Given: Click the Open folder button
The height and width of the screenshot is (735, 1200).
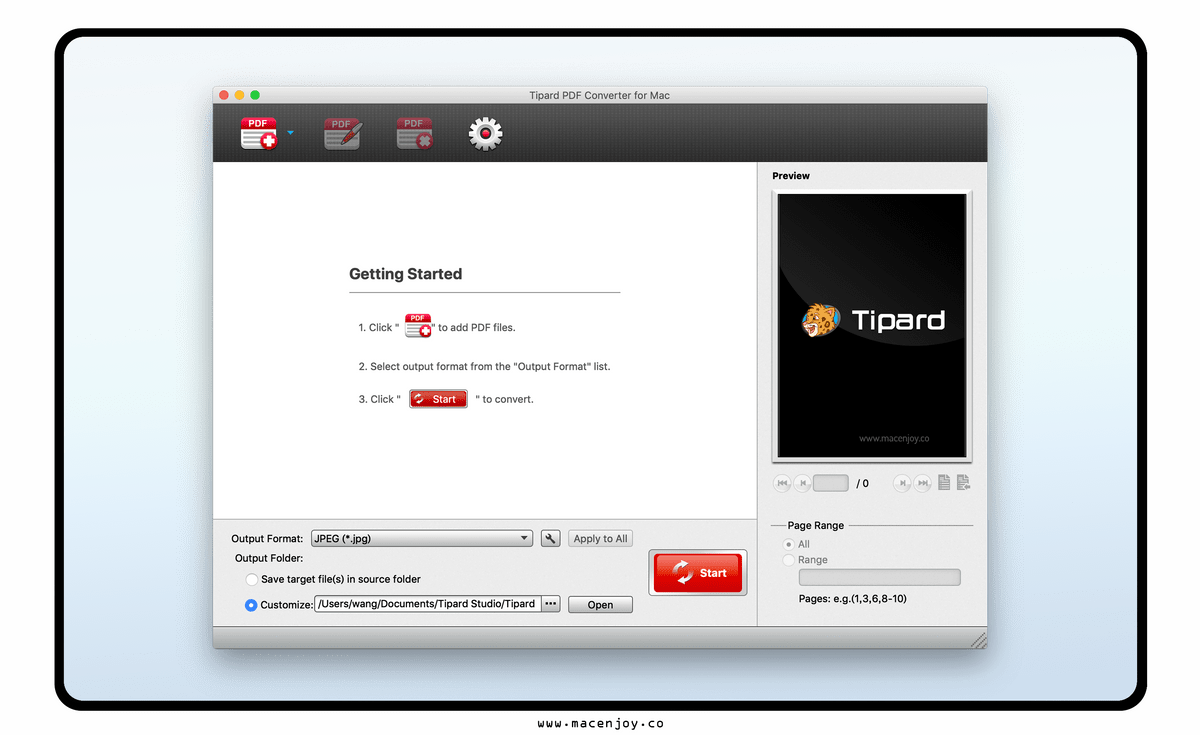Looking at the screenshot, I should [600, 605].
